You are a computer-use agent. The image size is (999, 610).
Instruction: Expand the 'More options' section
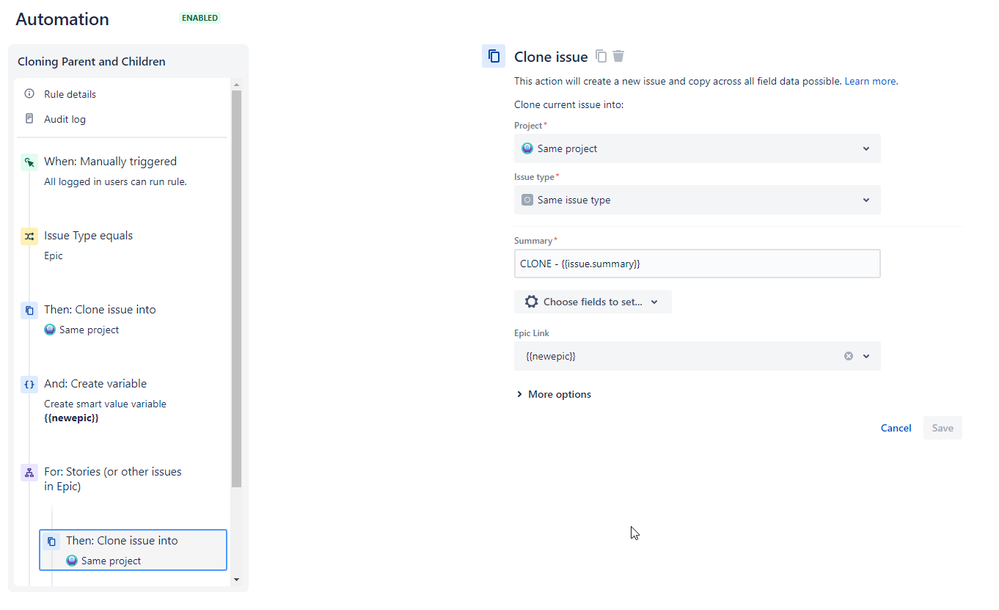(x=554, y=394)
